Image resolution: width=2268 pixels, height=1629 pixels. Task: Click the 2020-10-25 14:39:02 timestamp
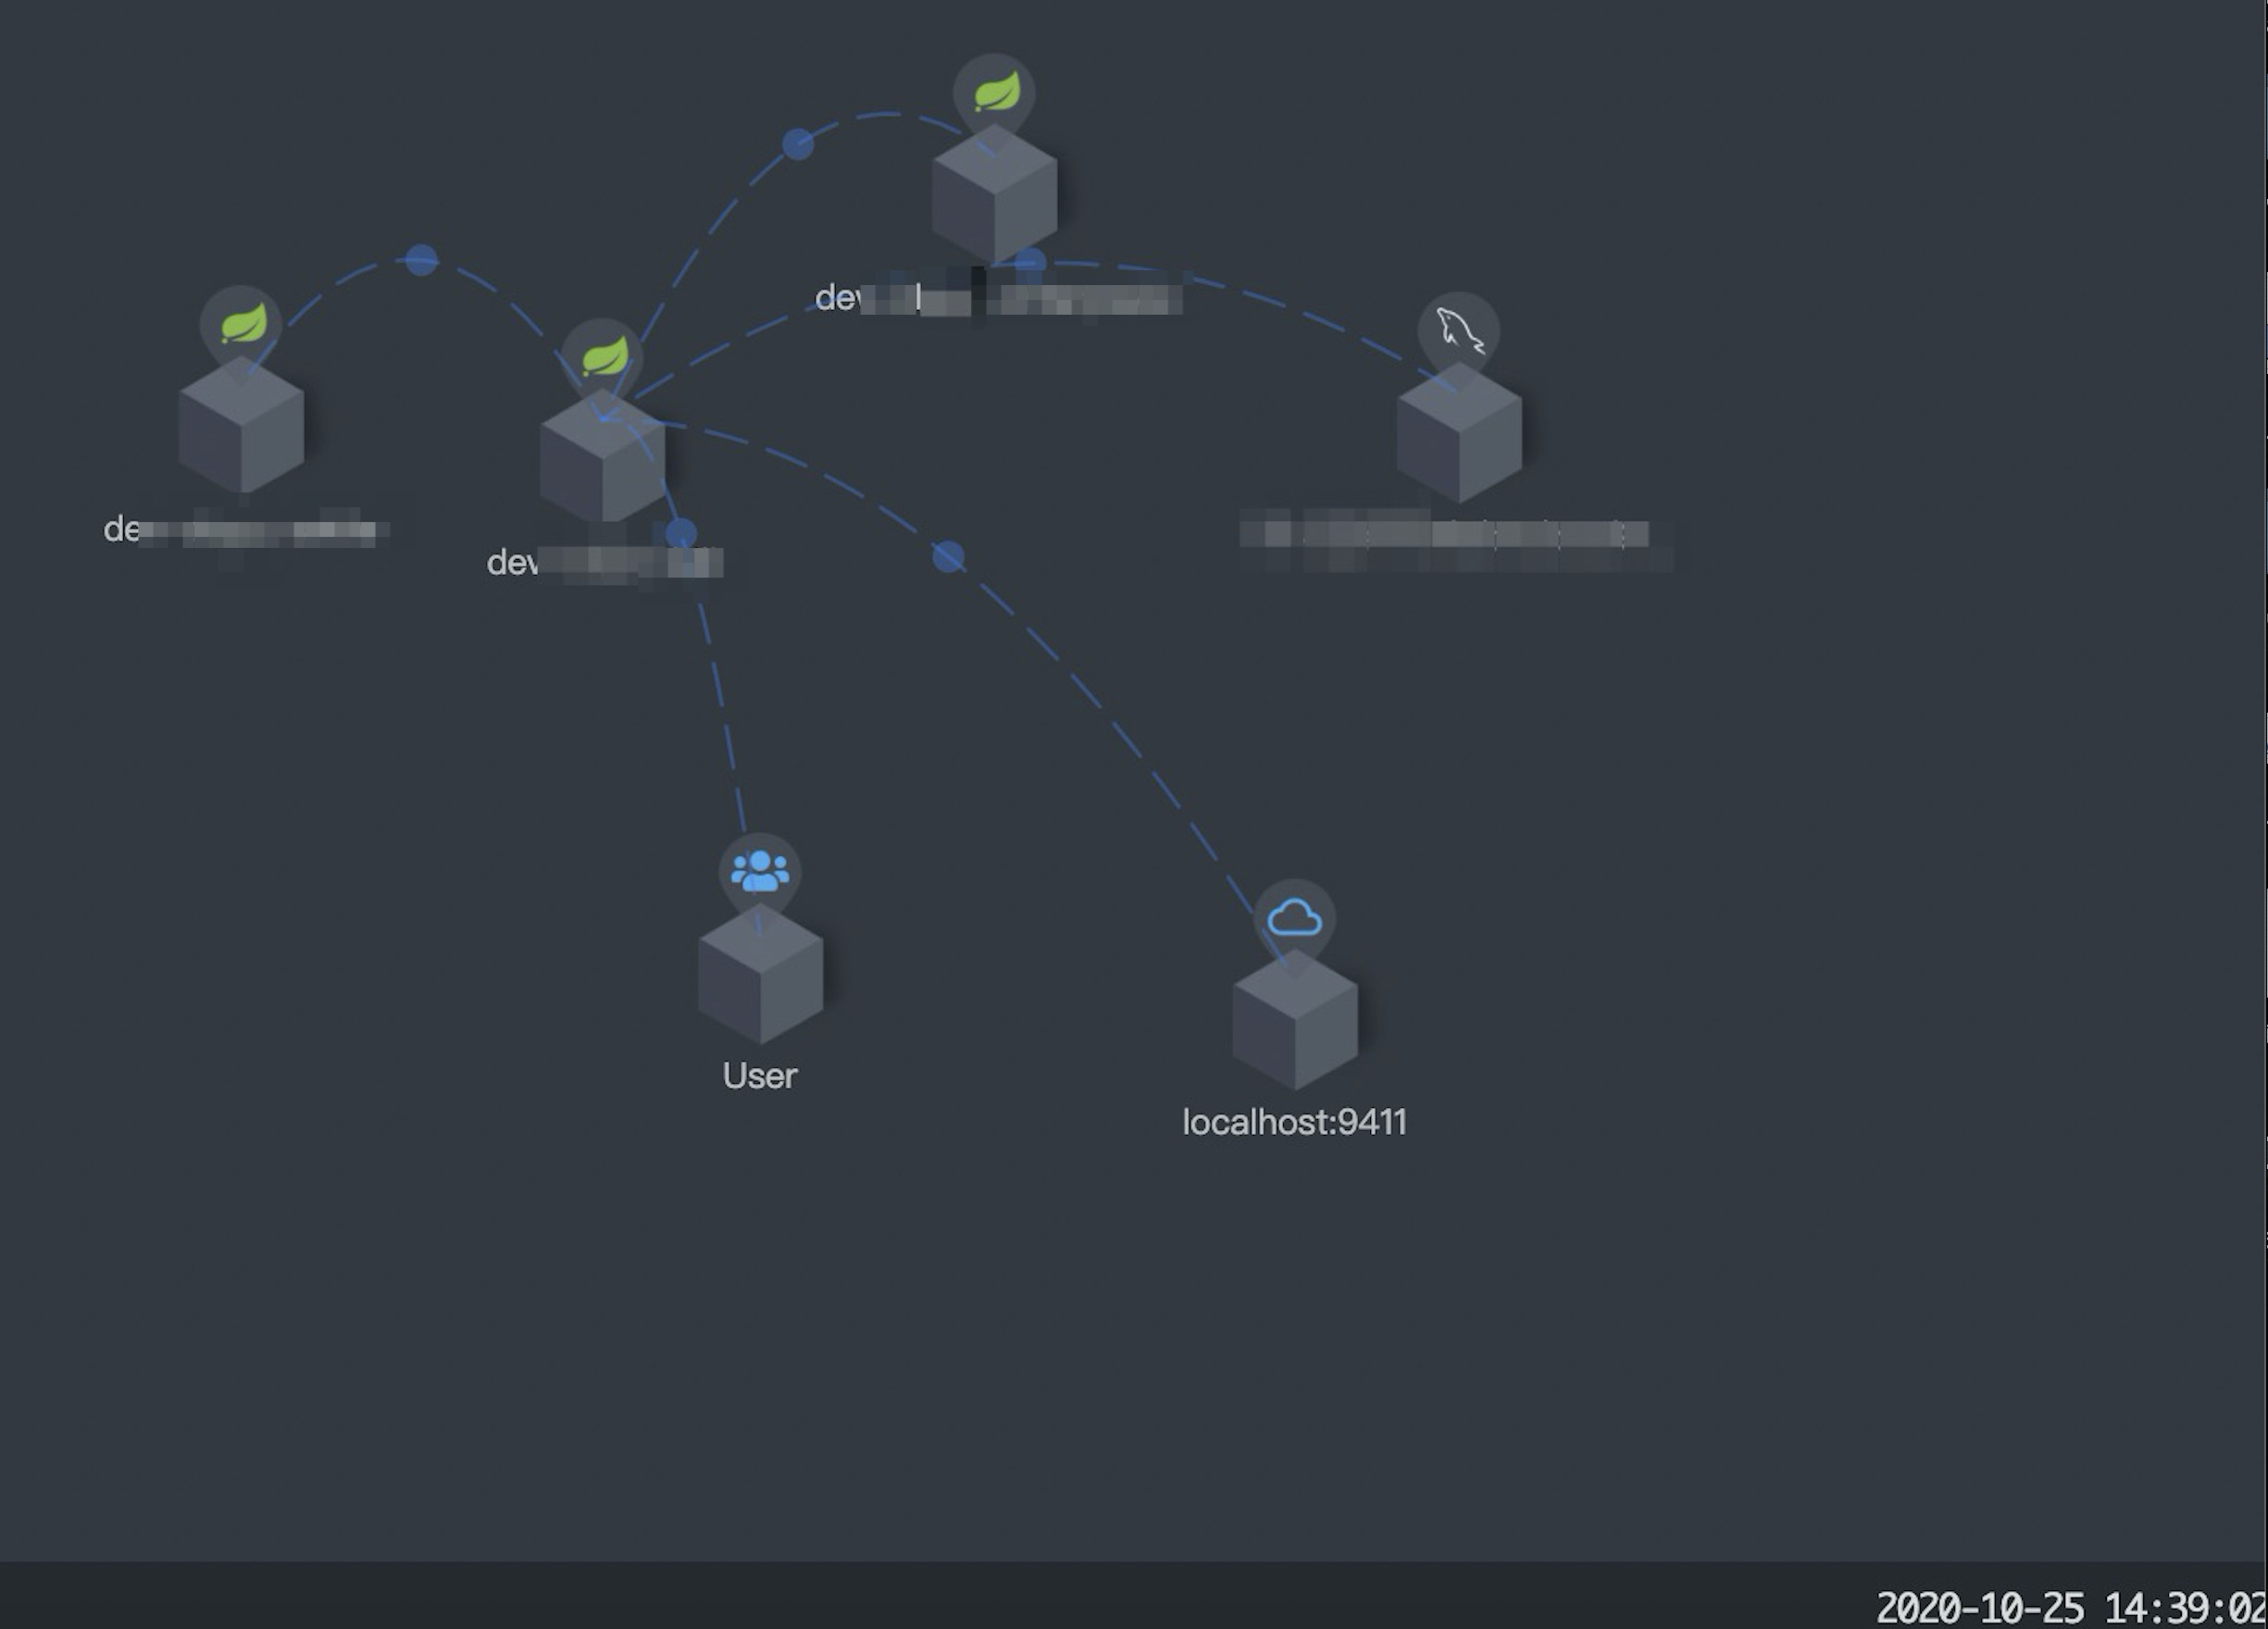pos(2070,1607)
